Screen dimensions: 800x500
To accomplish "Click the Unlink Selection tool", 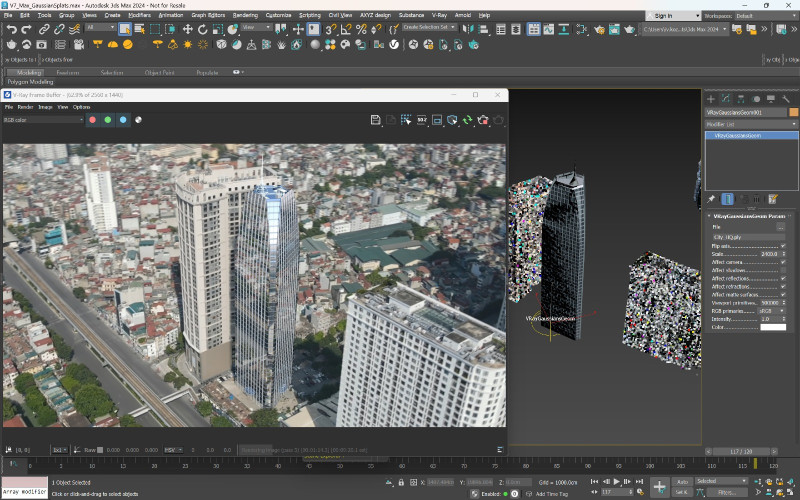I will tap(59, 29).
